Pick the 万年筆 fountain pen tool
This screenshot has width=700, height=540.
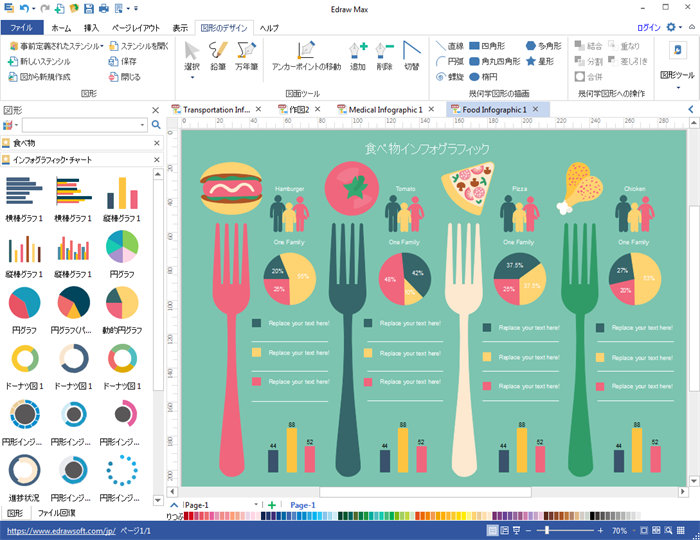click(246, 56)
